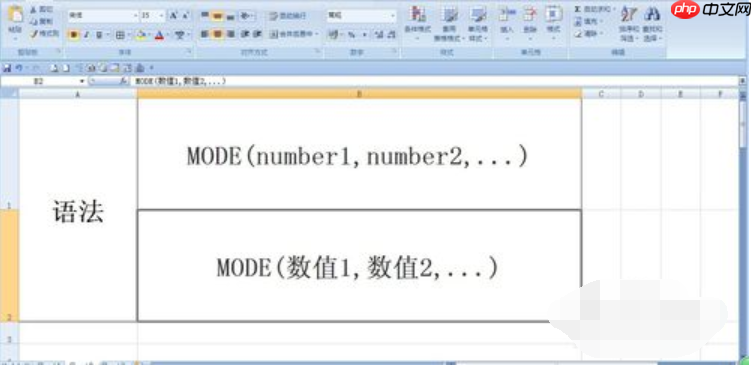Click the Paste icon in clipboard group

coord(15,14)
